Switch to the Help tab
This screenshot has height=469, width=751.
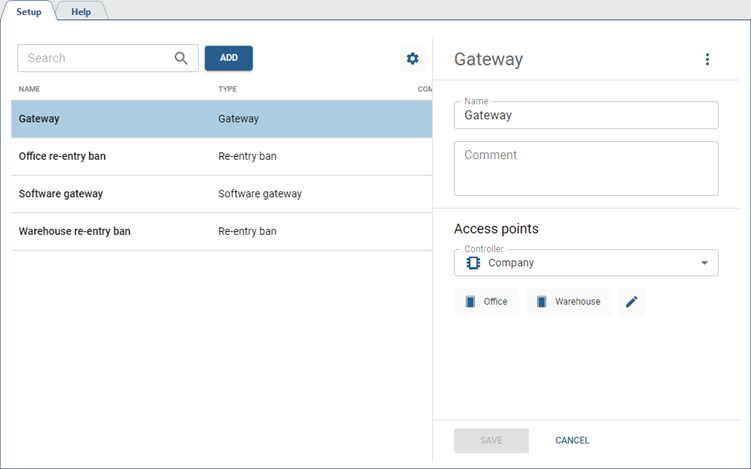[81, 12]
